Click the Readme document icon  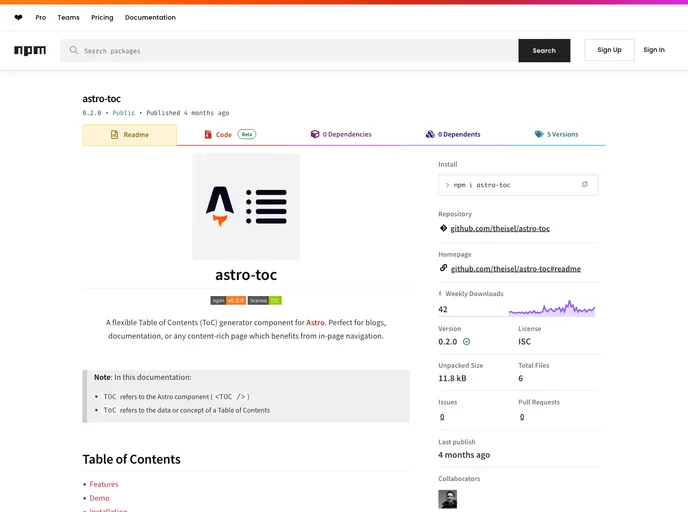click(115, 134)
